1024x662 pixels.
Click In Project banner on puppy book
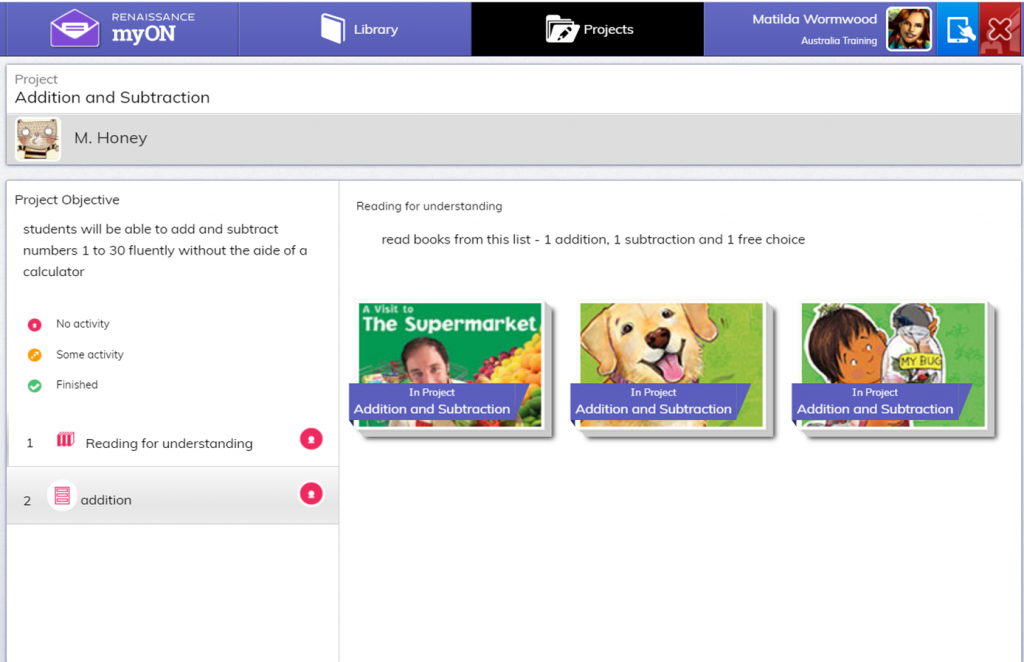(660, 402)
